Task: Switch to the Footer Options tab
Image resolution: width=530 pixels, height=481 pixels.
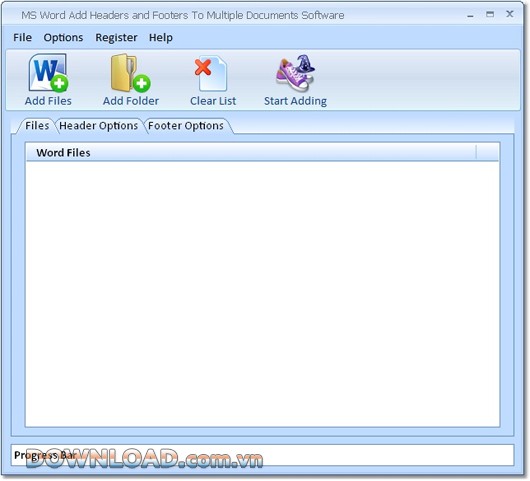Action: (186, 126)
